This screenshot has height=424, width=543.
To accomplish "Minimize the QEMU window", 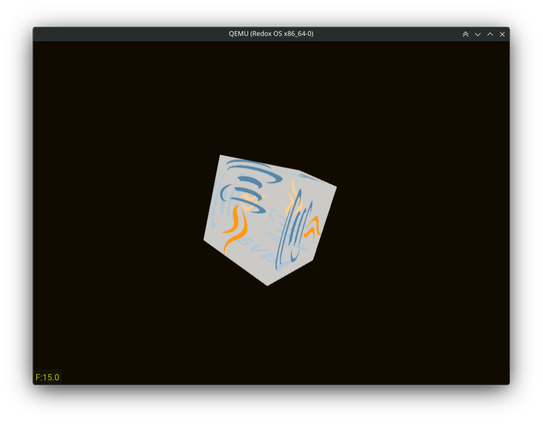I will coord(478,34).
